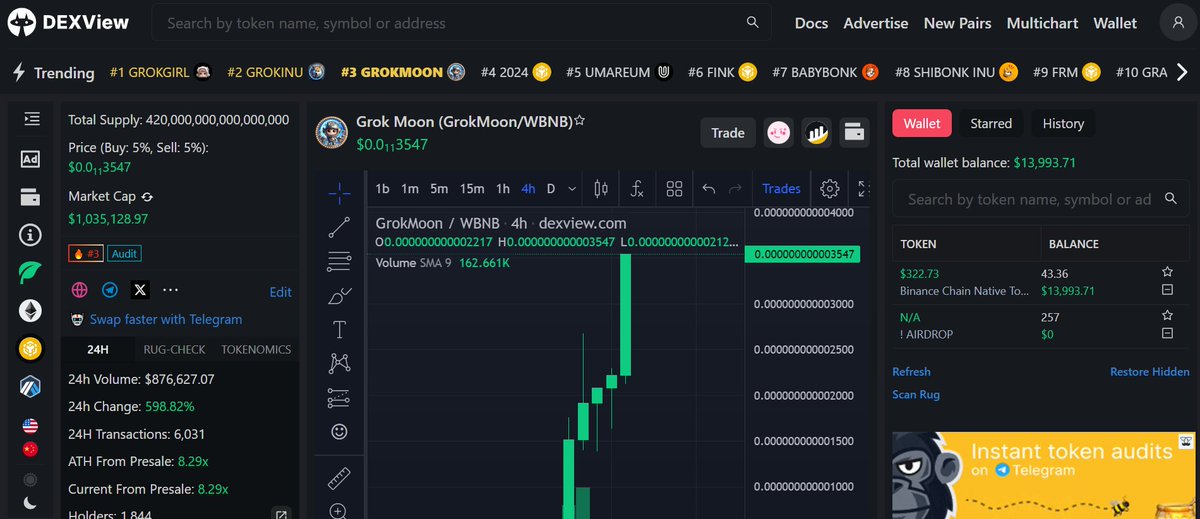Switch language with the China flag

coord(30,450)
